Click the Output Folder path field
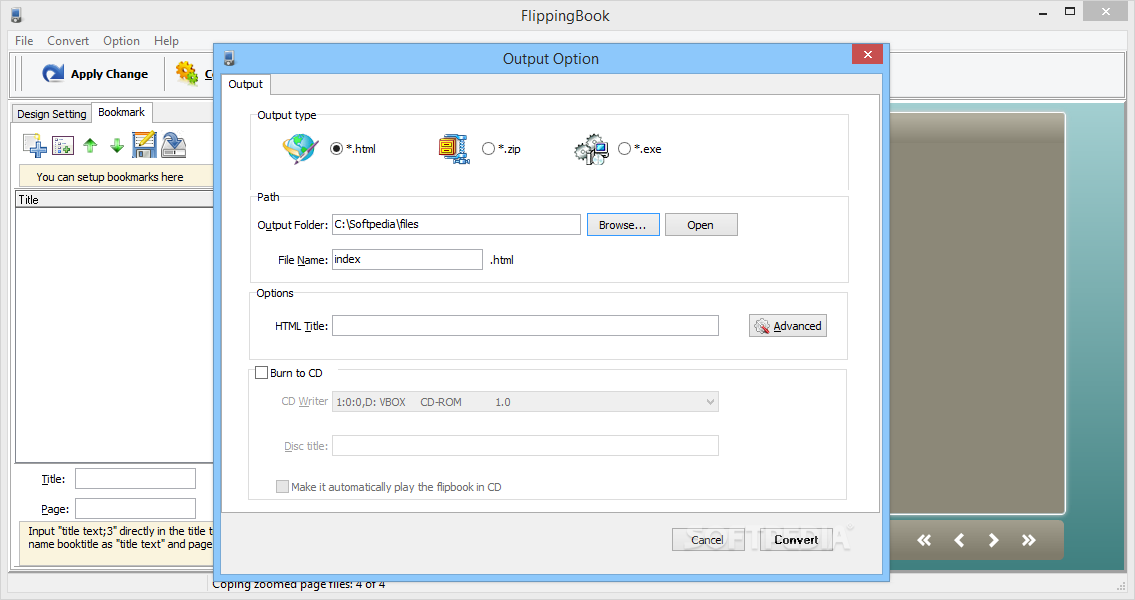This screenshot has width=1135, height=600. [456, 224]
